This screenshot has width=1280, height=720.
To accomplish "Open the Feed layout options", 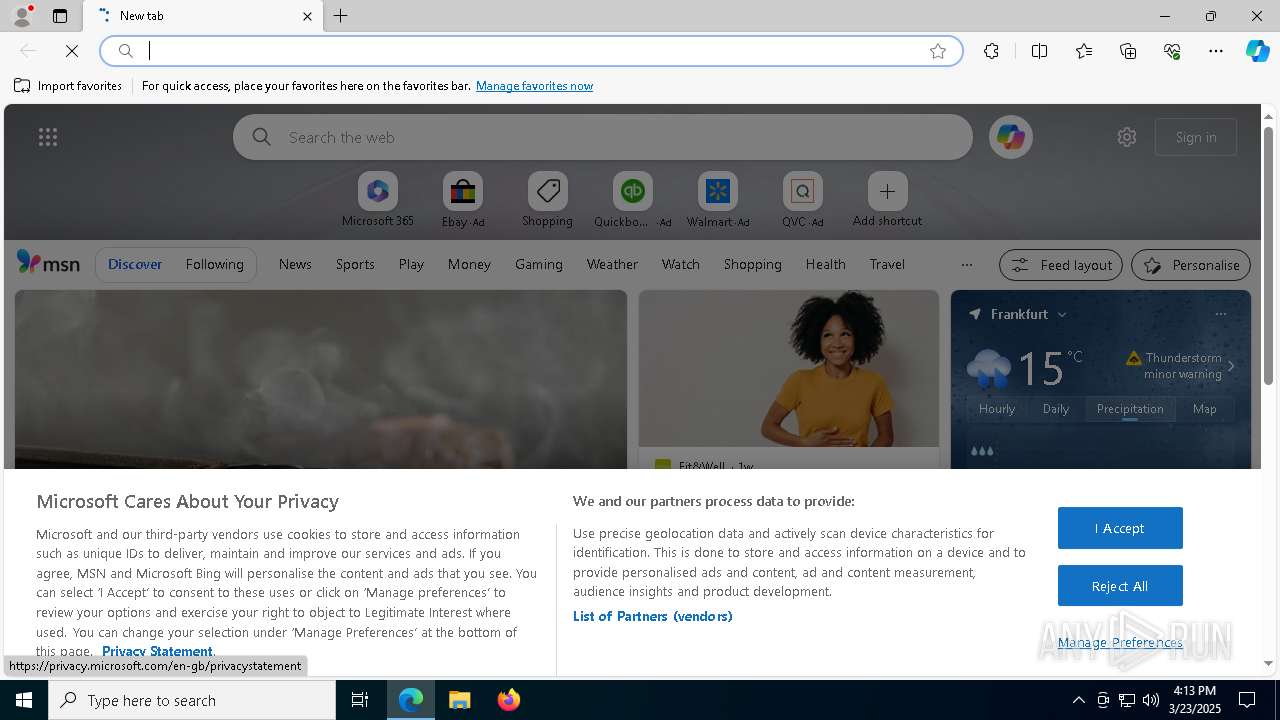I will [1061, 265].
